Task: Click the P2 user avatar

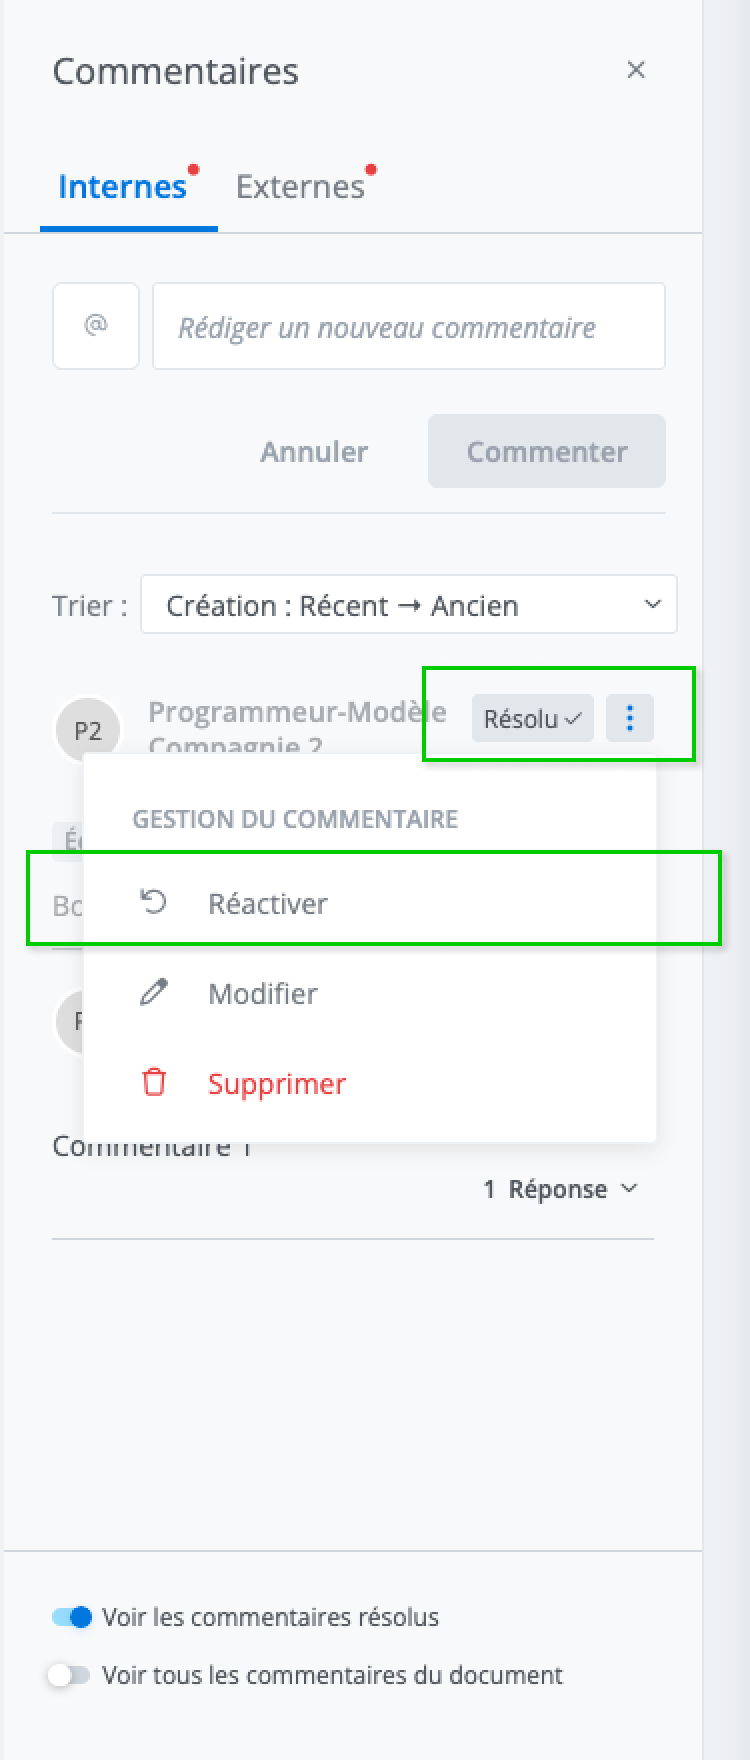Action: (x=88, y=730)
